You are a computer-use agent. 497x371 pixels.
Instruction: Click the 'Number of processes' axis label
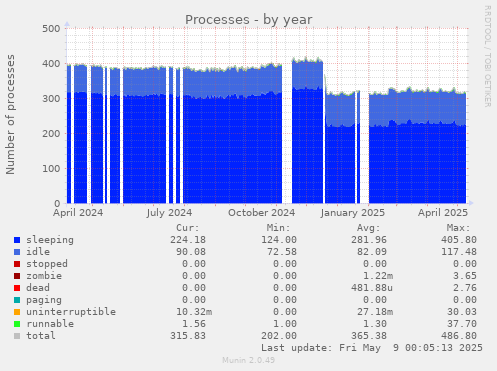(10, 114)
